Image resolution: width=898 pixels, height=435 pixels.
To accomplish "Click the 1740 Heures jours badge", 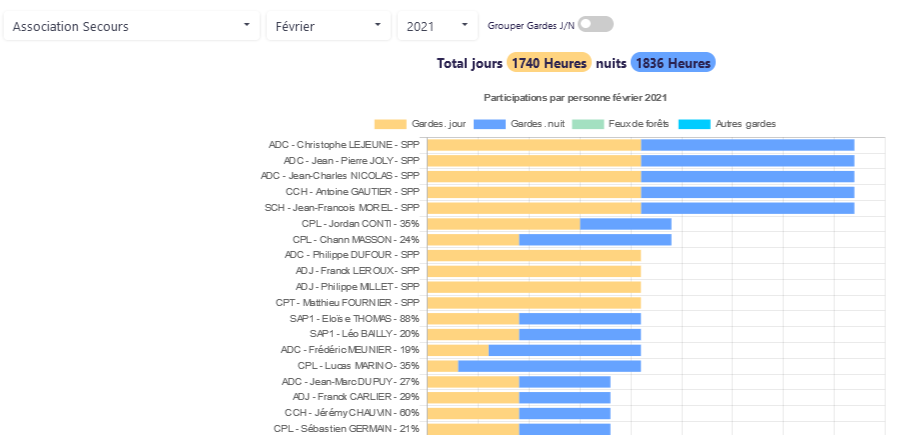I will click(x=549, y=63).
